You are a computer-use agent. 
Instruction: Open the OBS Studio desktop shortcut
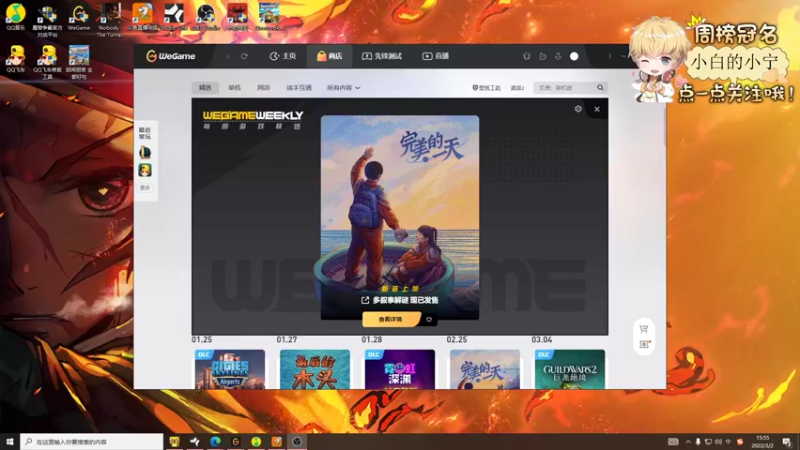[206, 17]
